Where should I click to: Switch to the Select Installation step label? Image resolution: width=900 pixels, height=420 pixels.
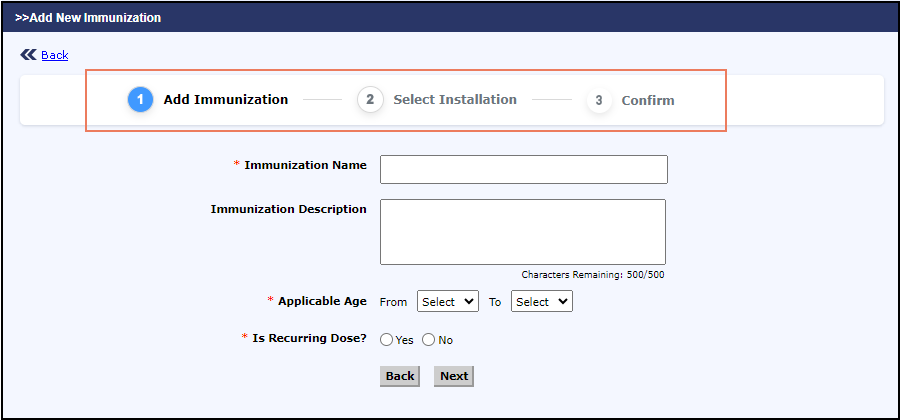tap(455, 100)
